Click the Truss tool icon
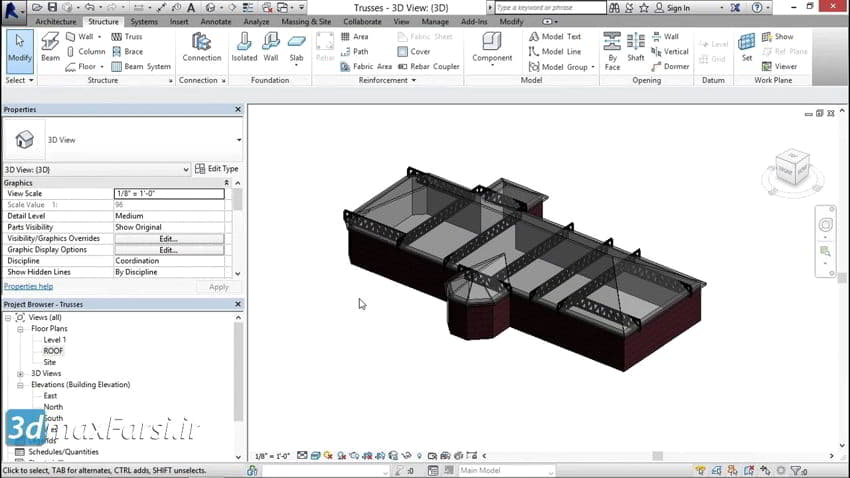Image resolution: width=850 pixels, height=478 pixels. pyautogui.click(x=117, y=37)
